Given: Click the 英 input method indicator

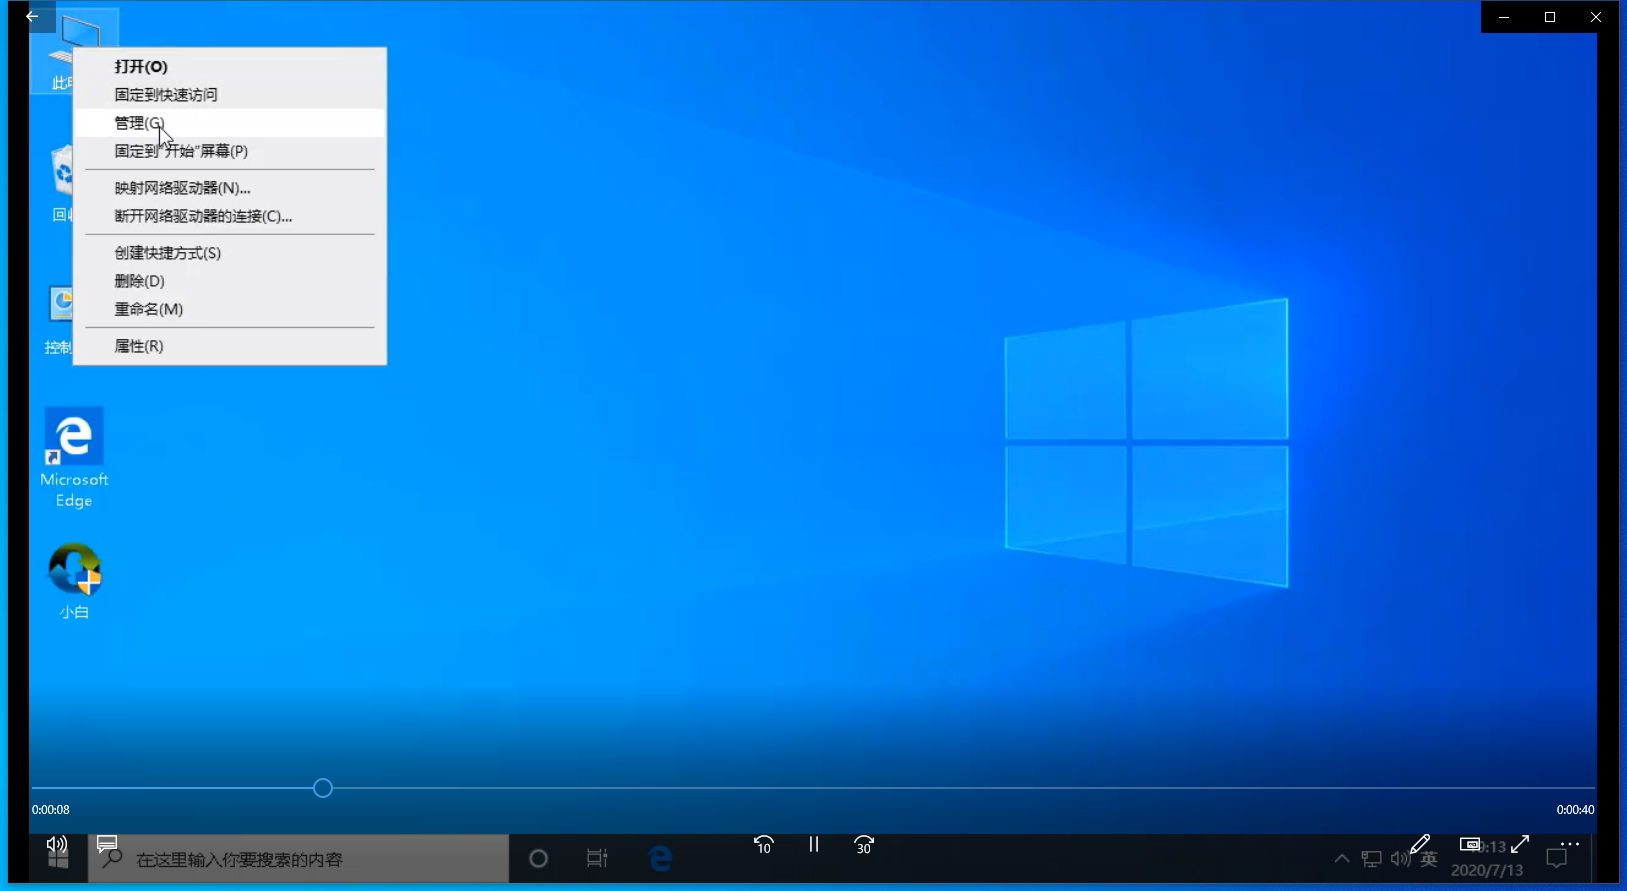Looking at the screenshot, I should [x=1429, y=858].
